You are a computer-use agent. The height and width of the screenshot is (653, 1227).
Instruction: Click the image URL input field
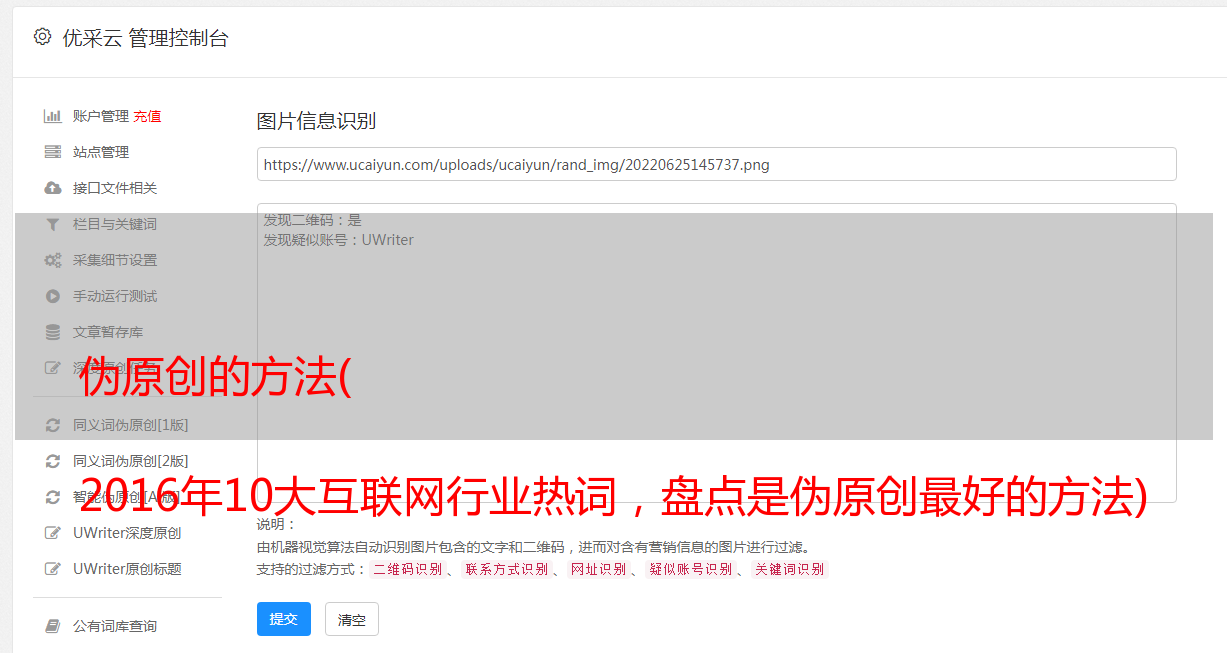(716, 164)
